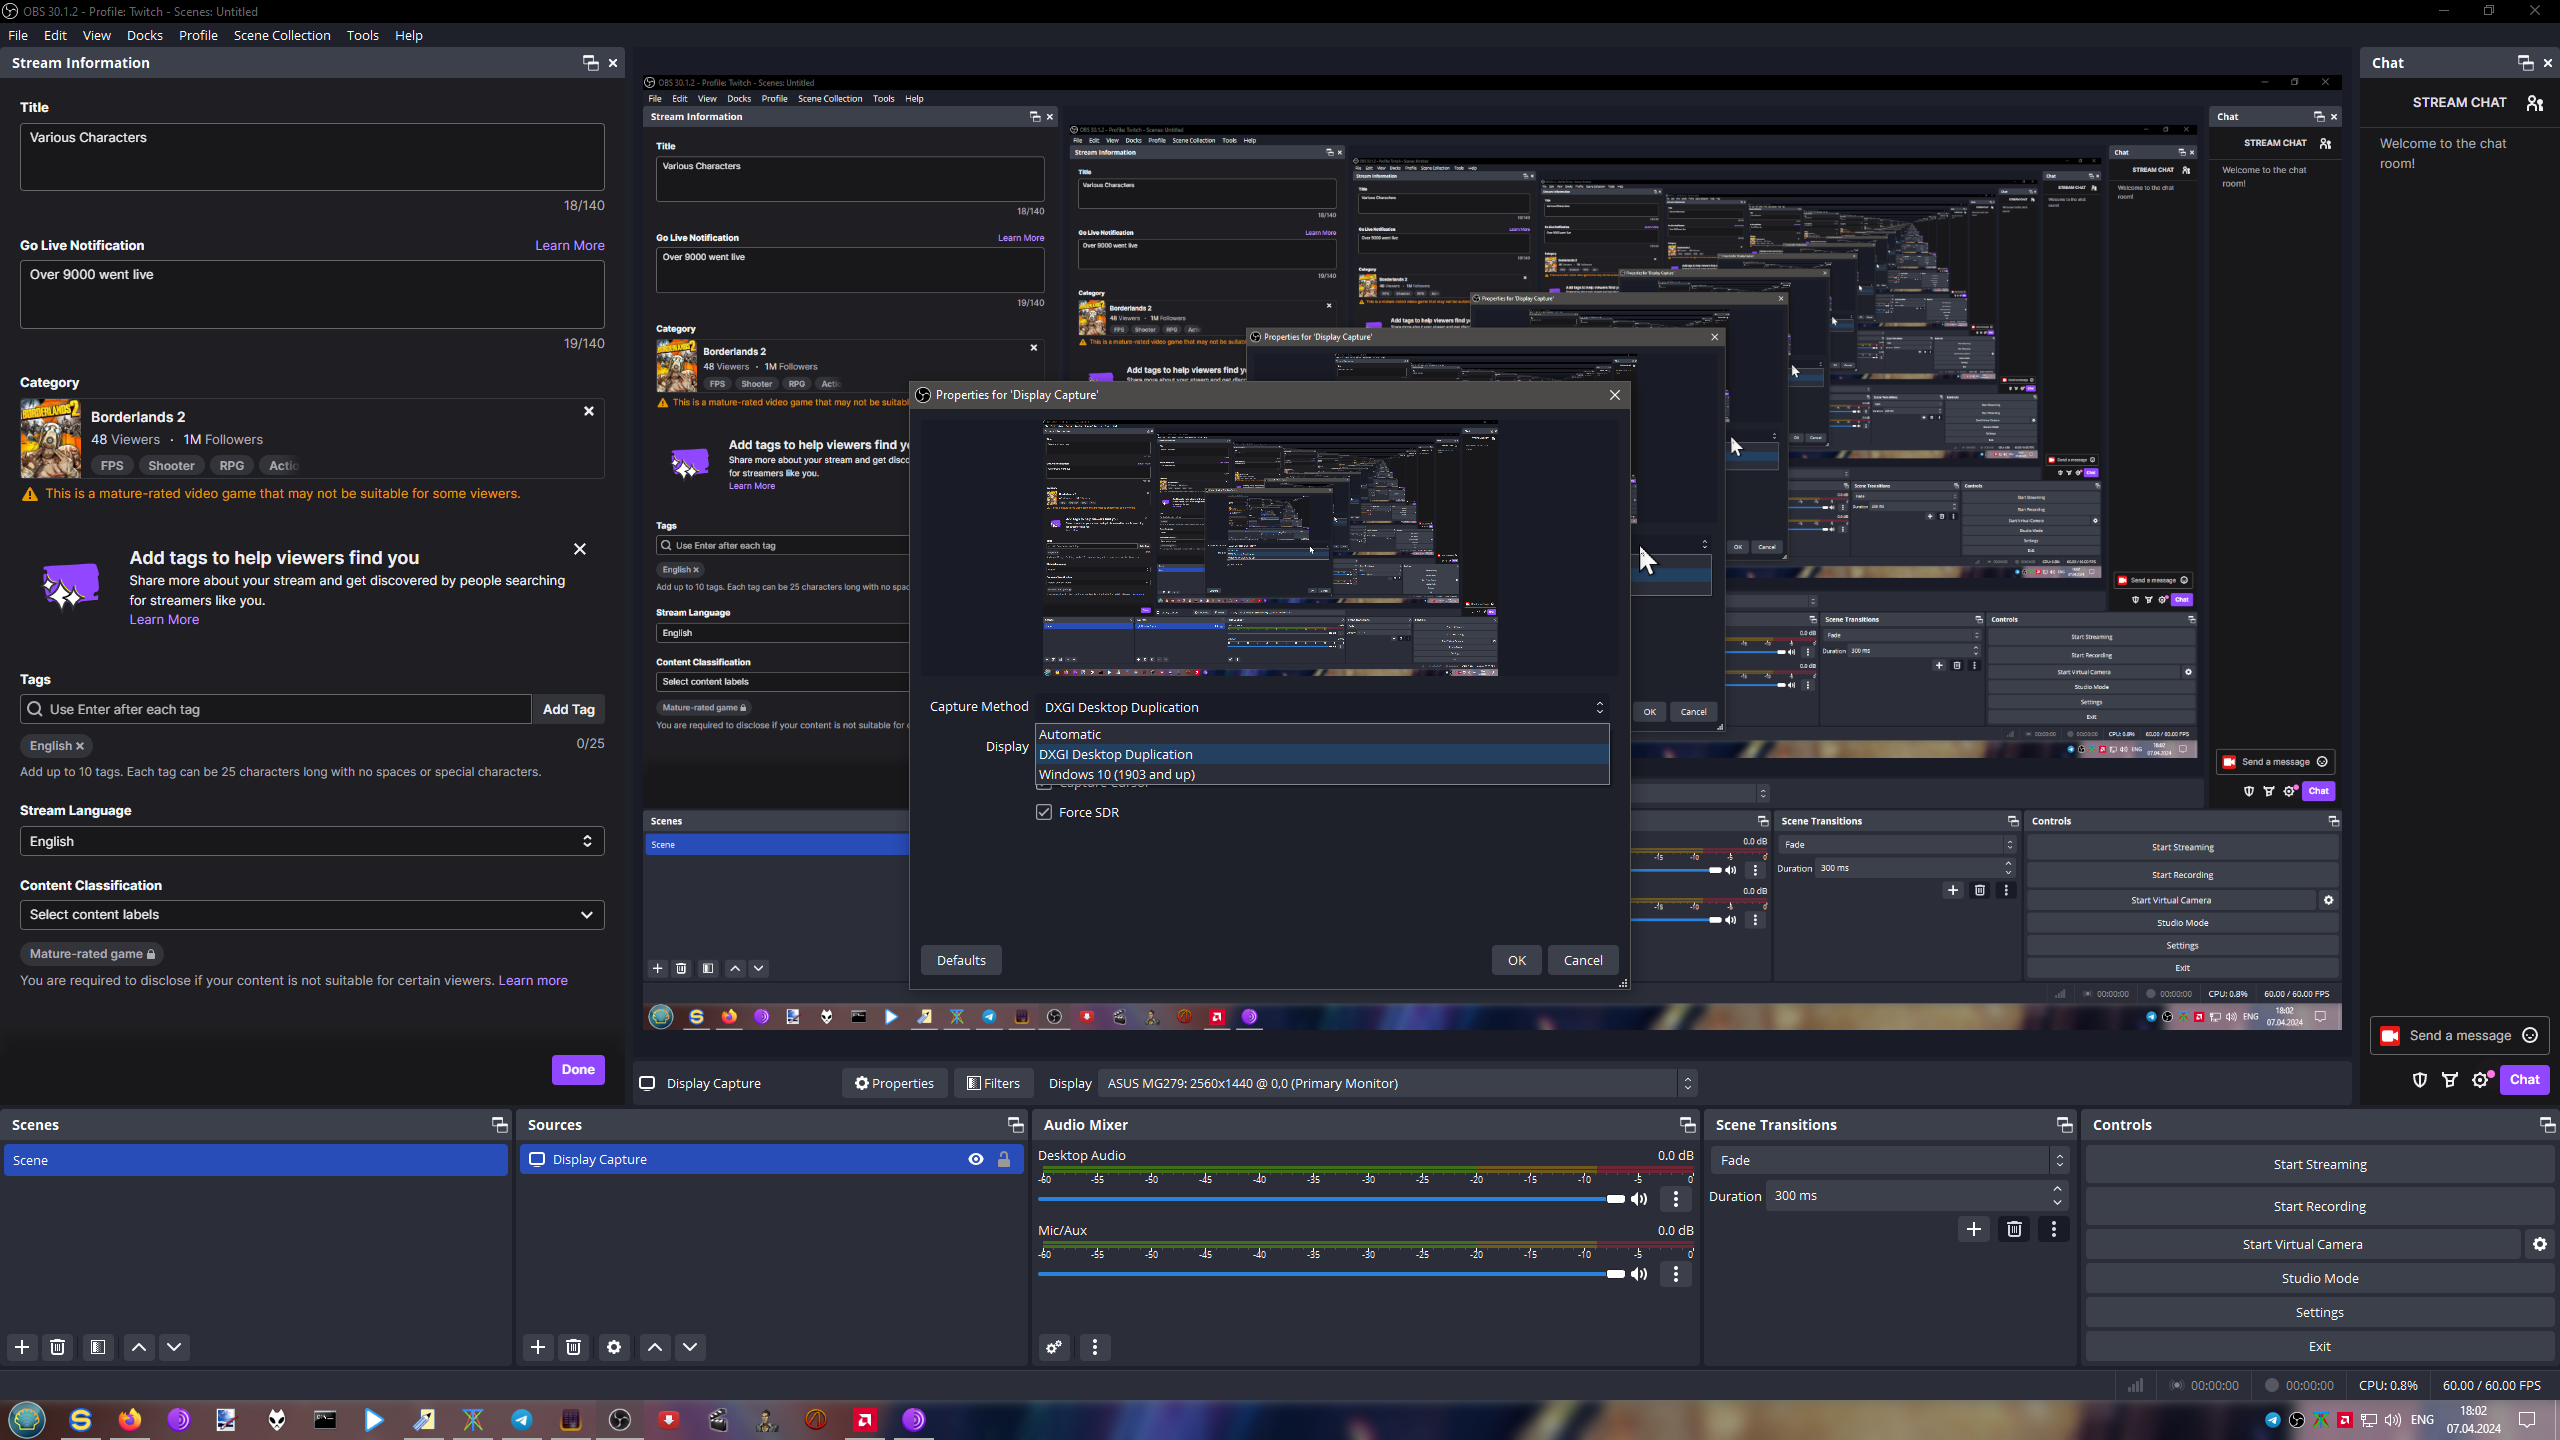Screen dimensions: 2560x1440
Task: Click Start Streaming button
Action: coord(2319,1164)
